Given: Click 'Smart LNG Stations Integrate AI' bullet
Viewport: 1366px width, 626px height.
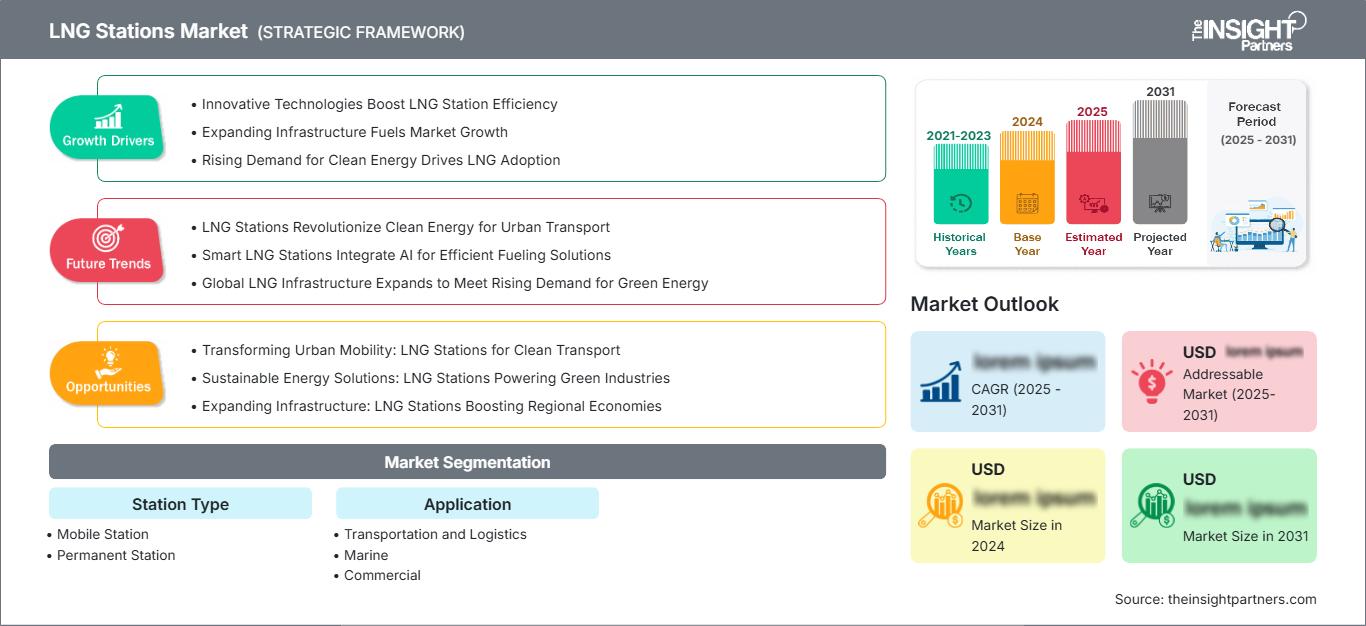Looking at the screenshot, I should coord(406,255).
